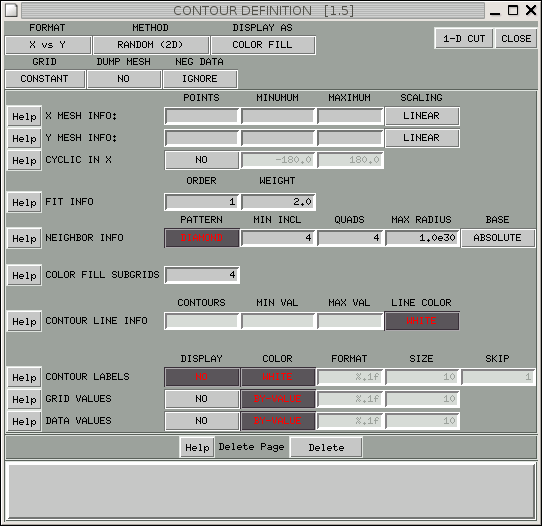Click the CLOSE button

516,38
